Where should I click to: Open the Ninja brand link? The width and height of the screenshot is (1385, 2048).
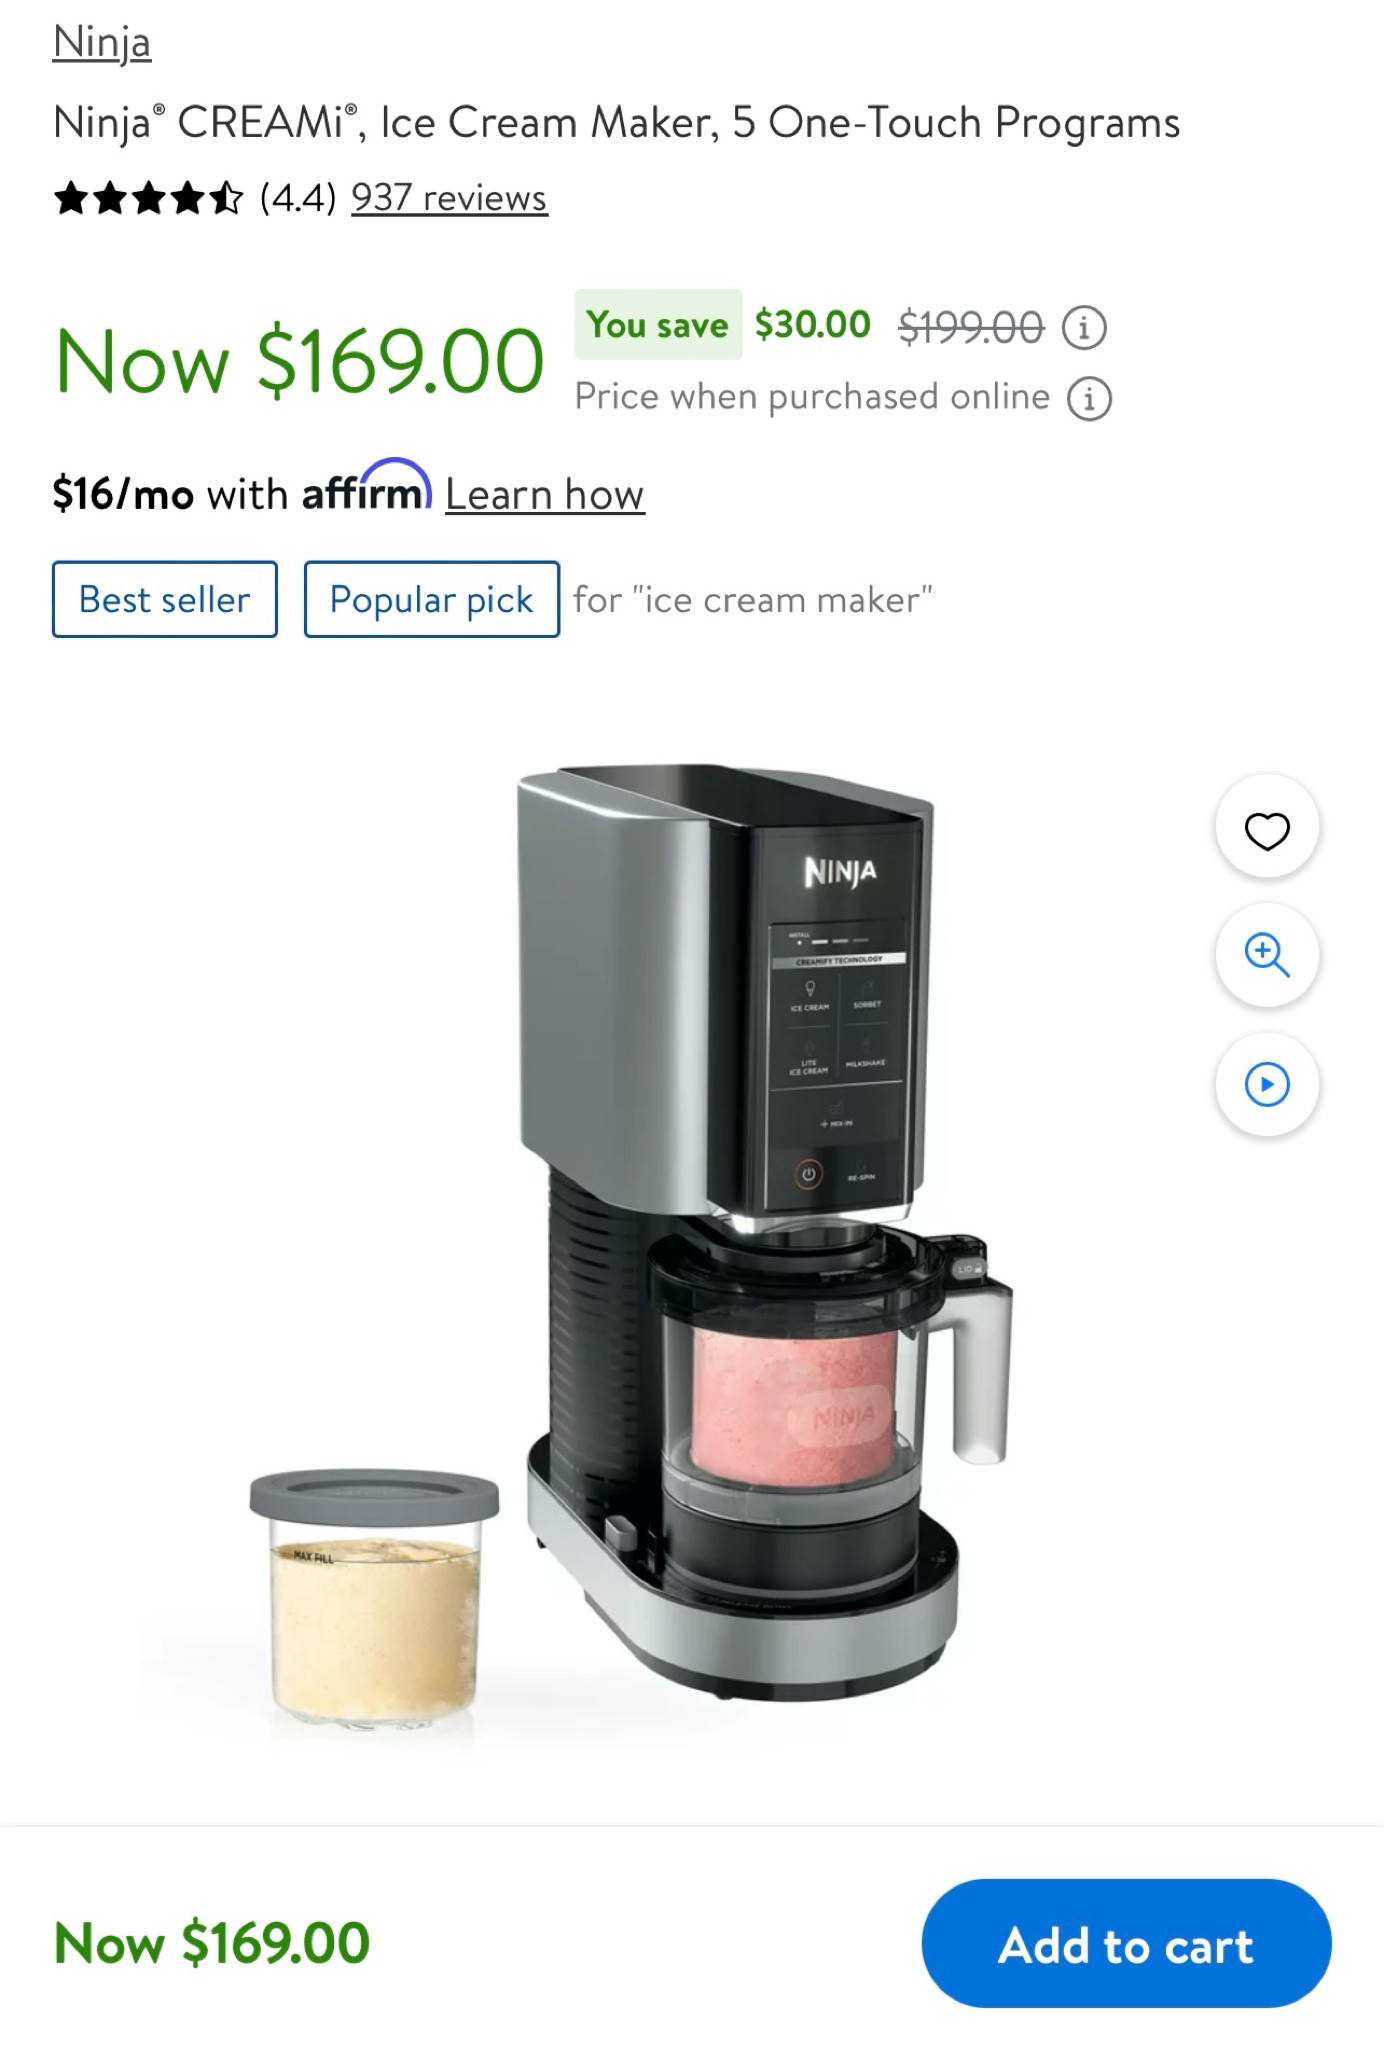pyautogui.click(x=102, y=43)
